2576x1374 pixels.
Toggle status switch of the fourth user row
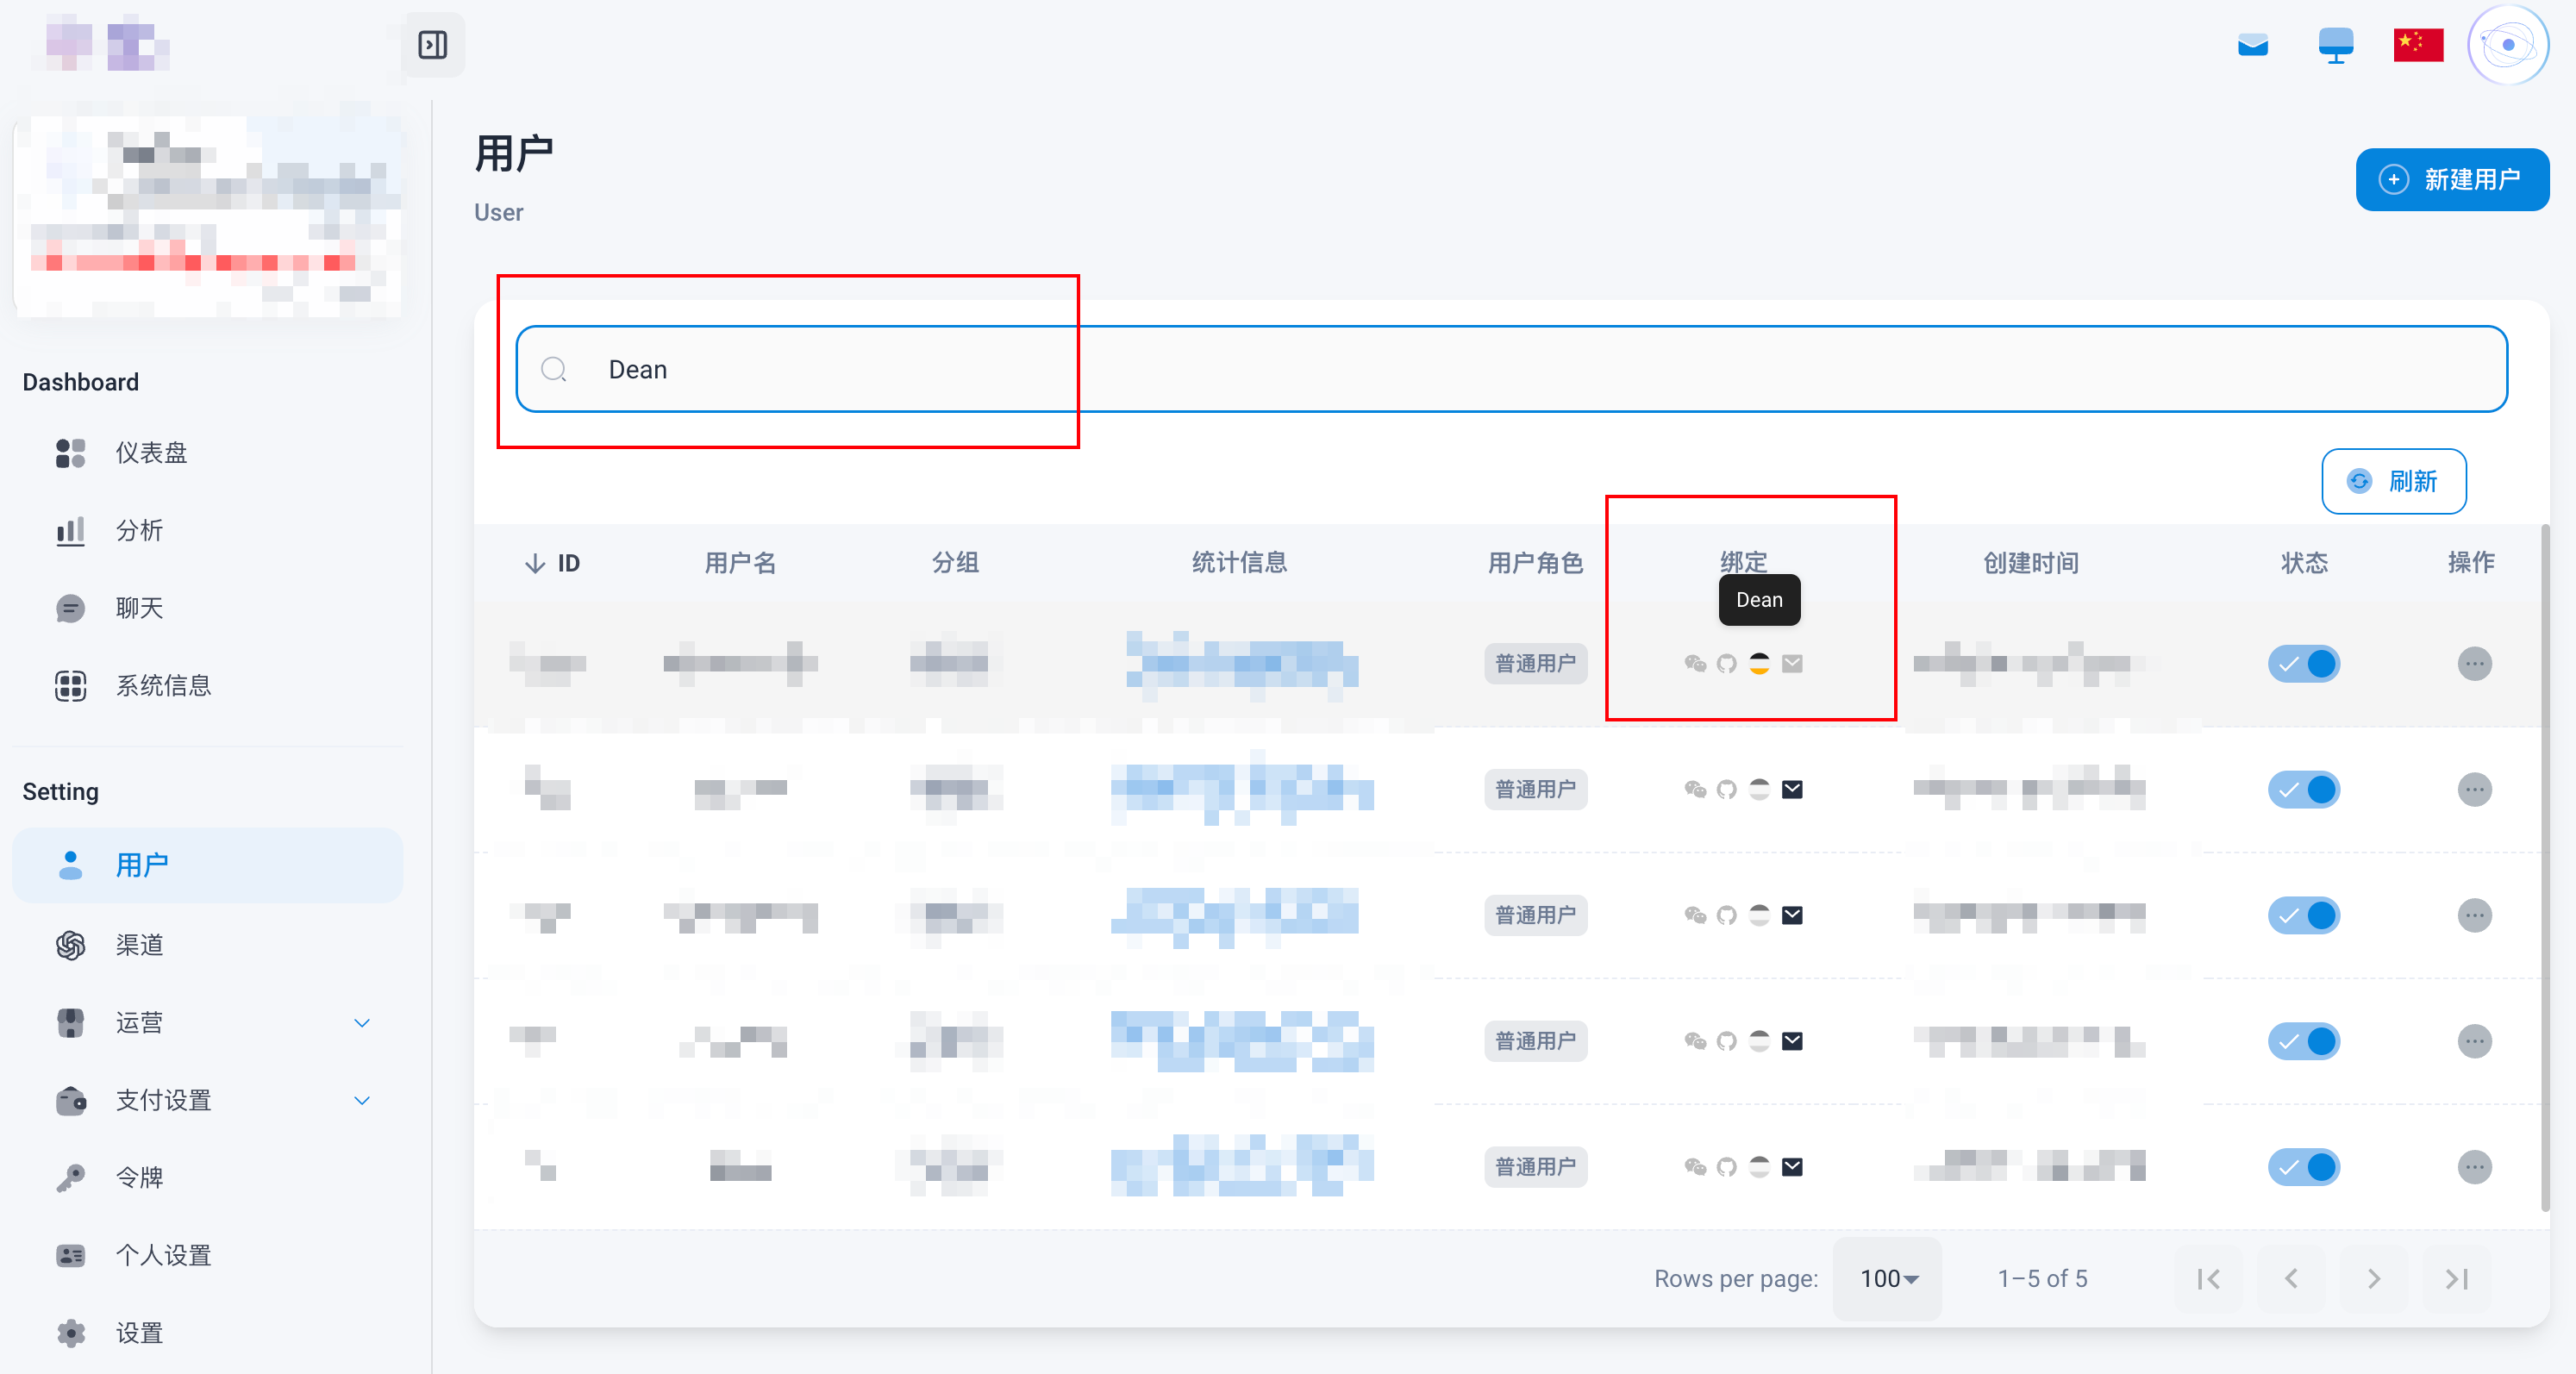coord(2304,1041)
